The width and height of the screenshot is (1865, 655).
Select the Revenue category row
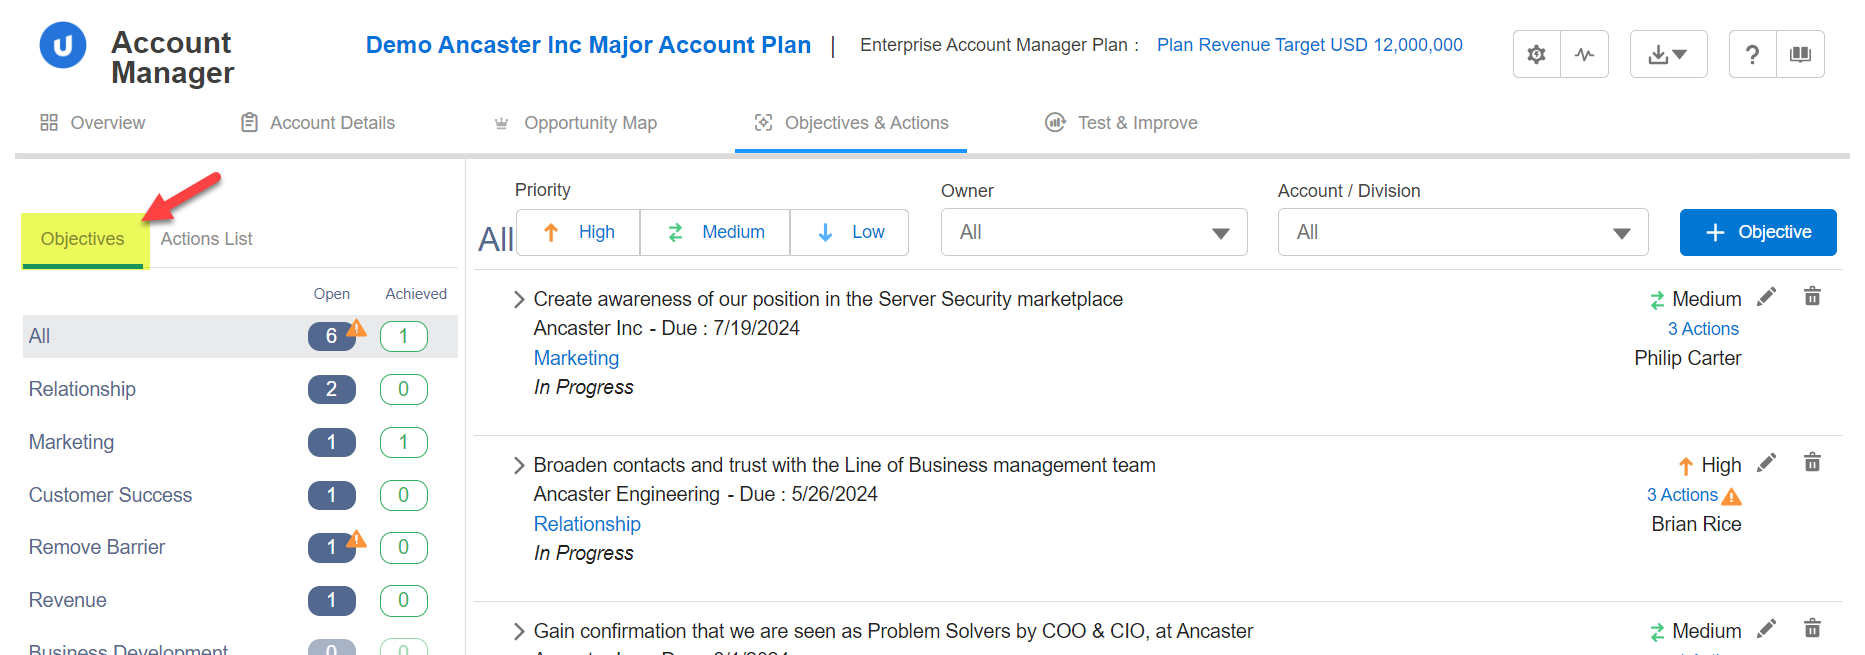click(x=240, y=600)
